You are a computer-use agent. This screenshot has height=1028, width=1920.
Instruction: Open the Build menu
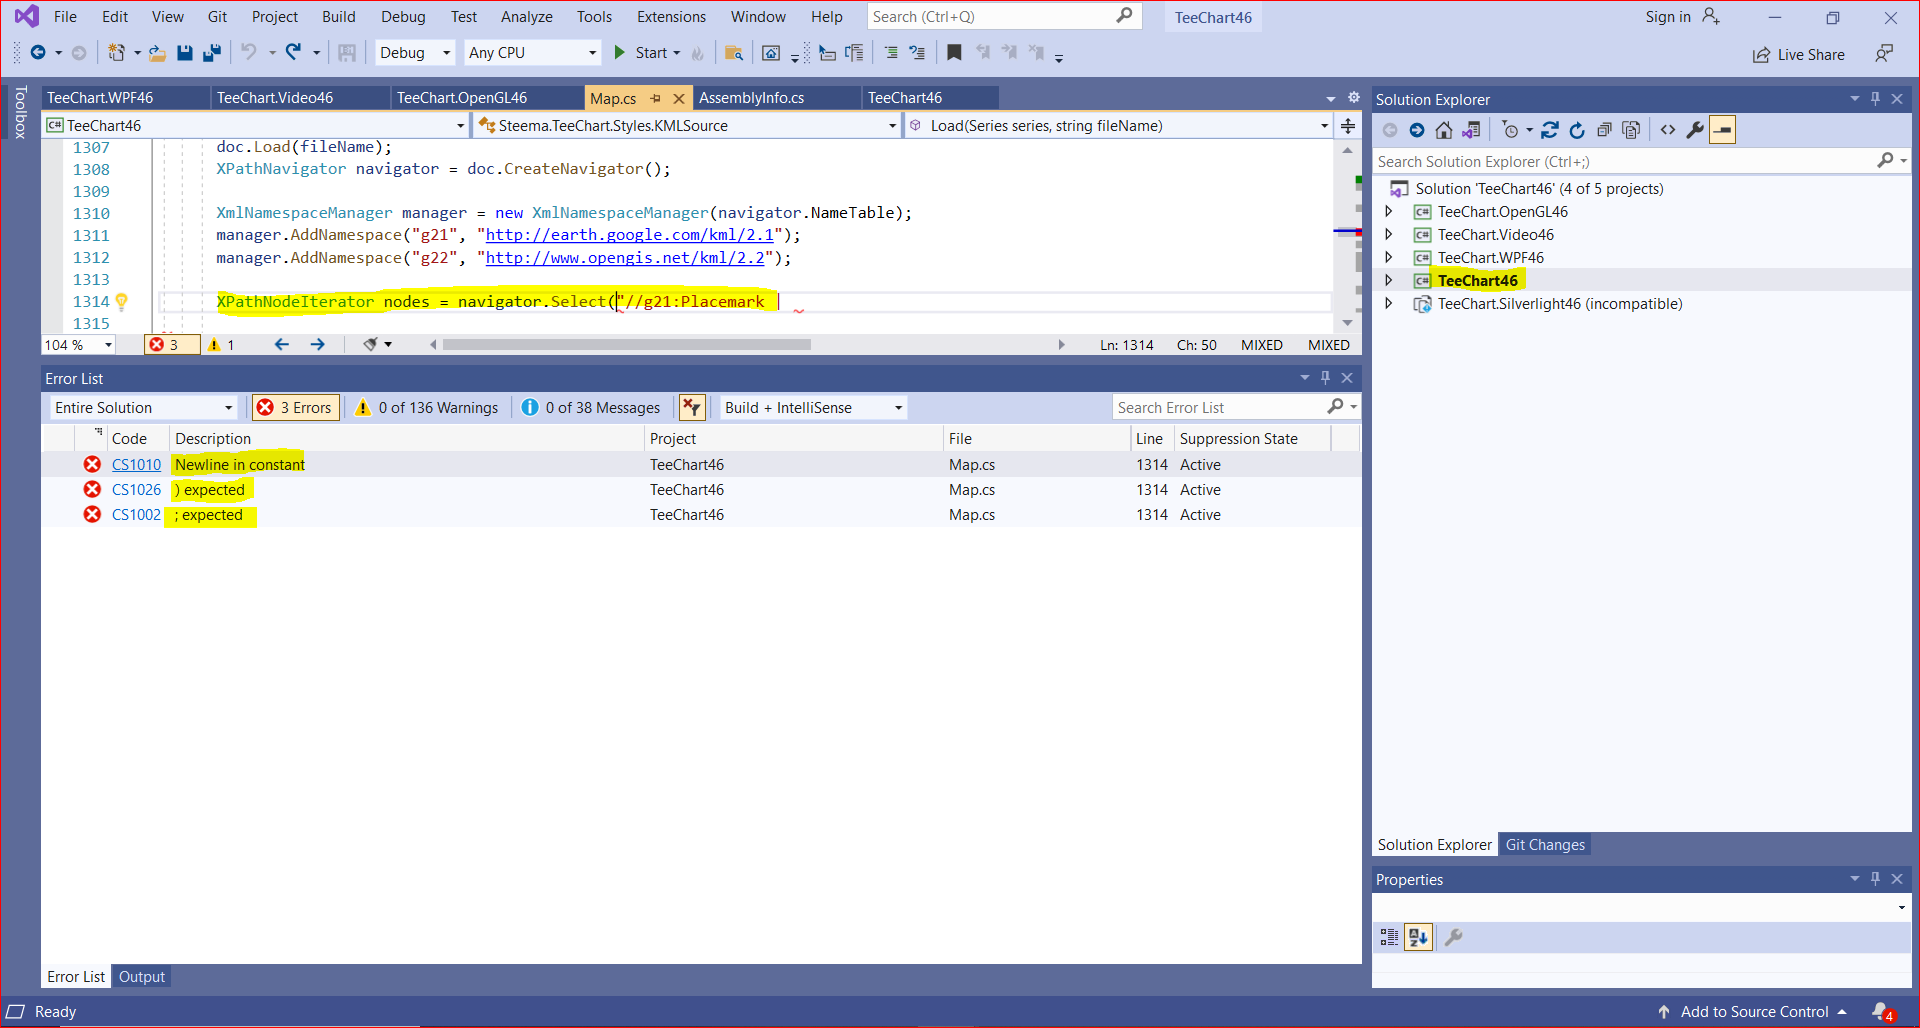pos(339,17)
